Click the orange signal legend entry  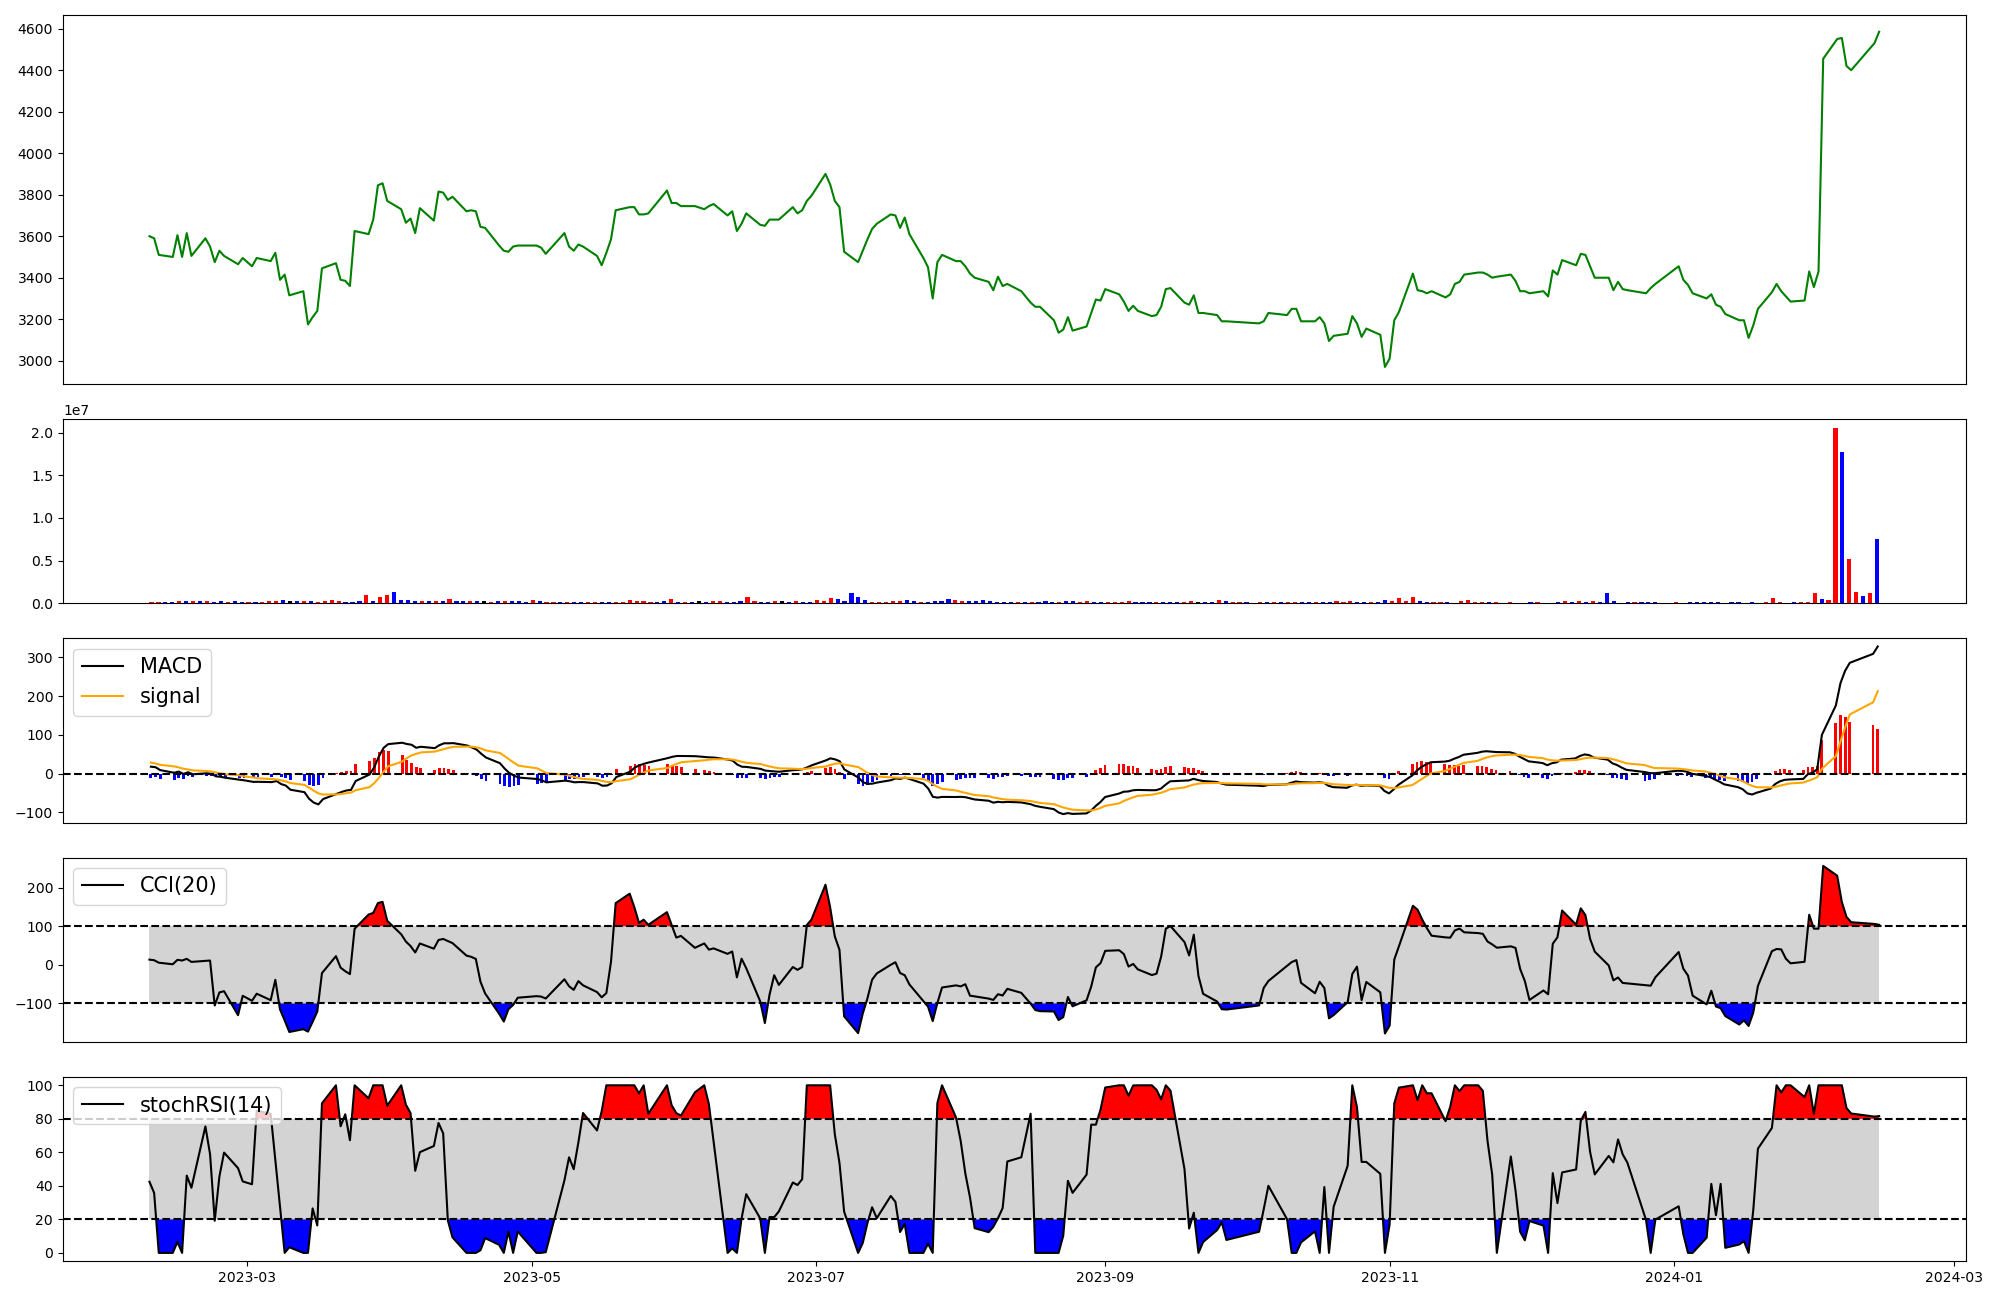[x=170, y=696]
